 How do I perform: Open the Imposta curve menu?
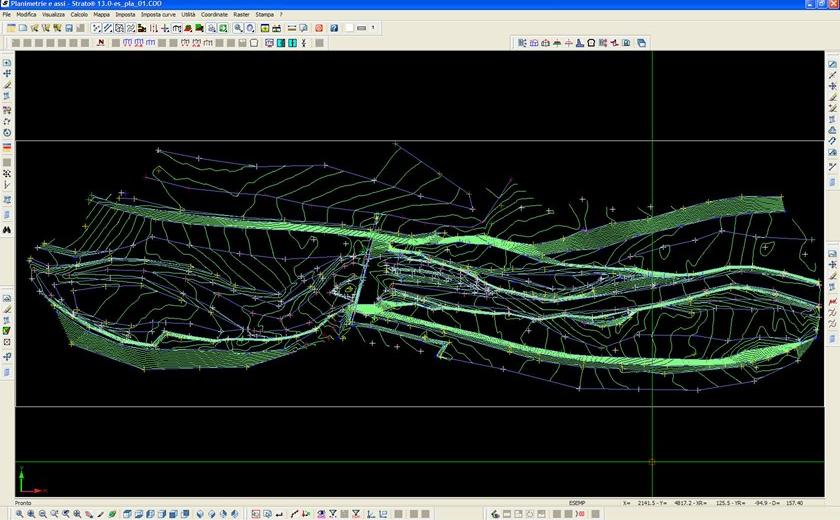click(156, 15)
